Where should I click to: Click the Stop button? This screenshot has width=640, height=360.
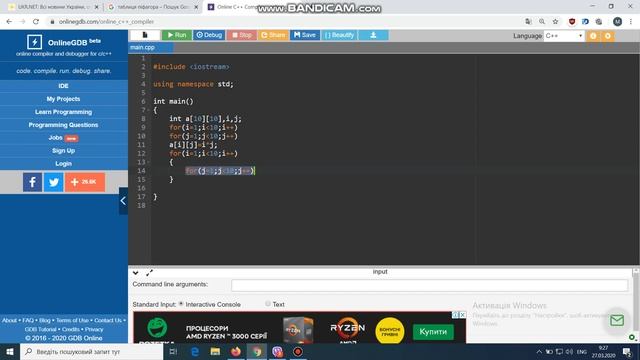(x=242, y=35)
